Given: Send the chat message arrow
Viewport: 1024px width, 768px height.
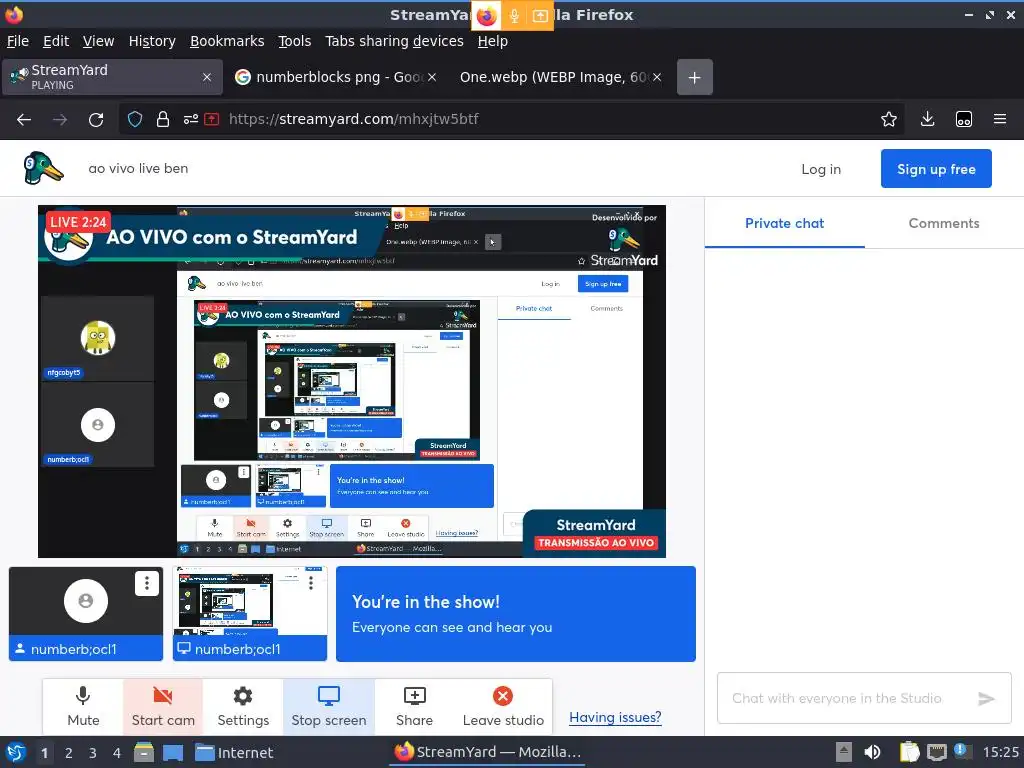Looking at the screenshot, I should (986, 699).
